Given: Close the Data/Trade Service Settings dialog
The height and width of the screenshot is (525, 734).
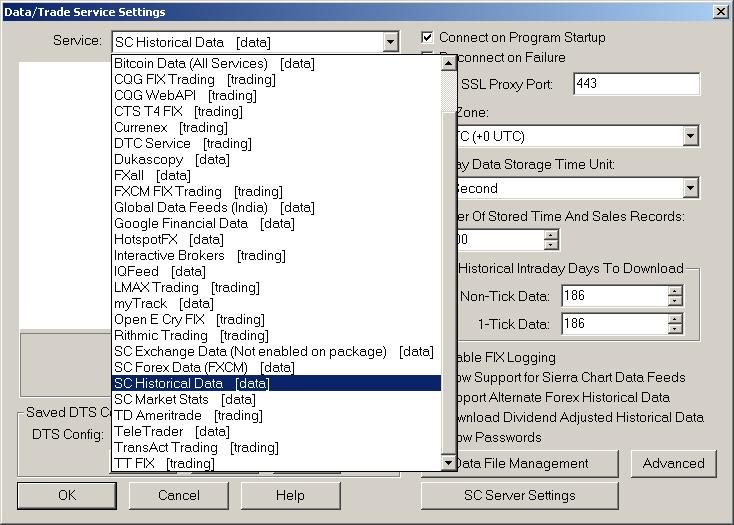Looking at the screenshot, I should (721, 11).
